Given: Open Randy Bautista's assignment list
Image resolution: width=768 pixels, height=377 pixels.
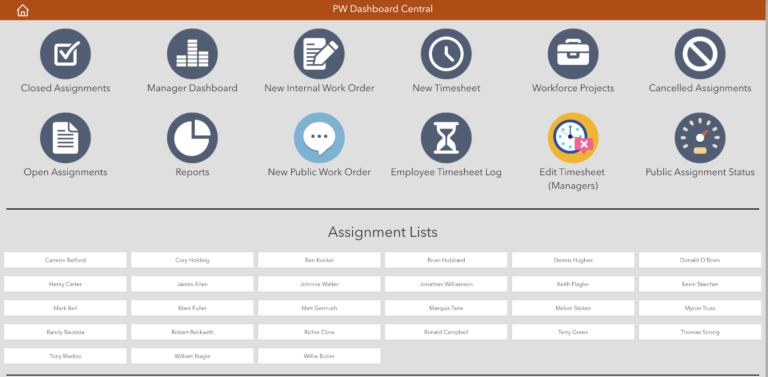Looking at the screenshot, I should (65, 332).
